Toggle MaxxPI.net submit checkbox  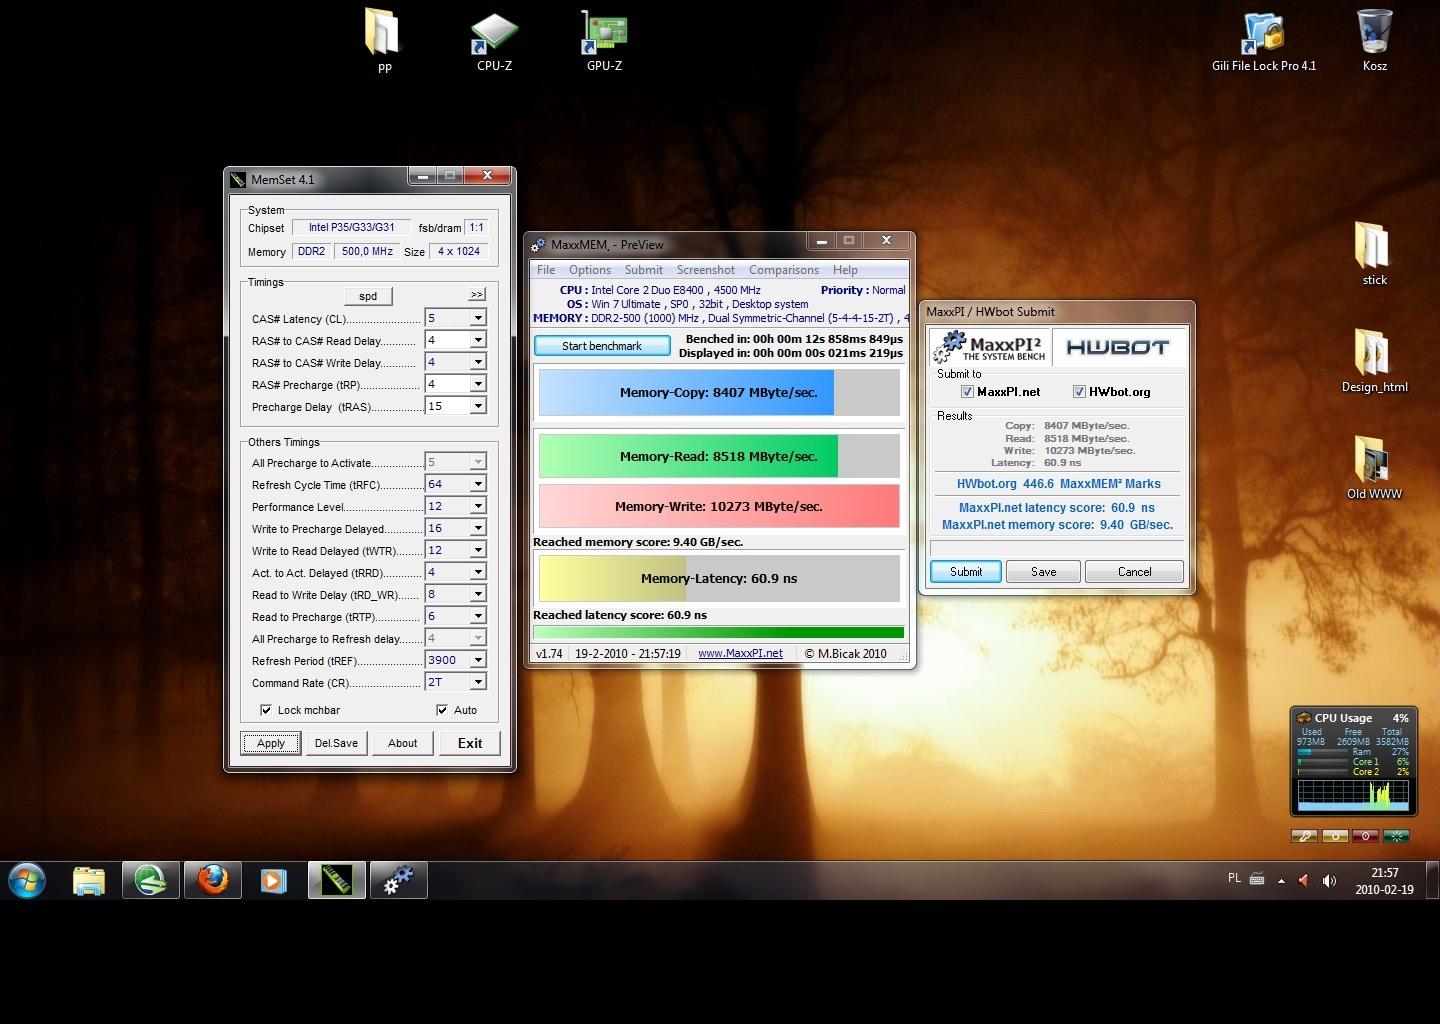click(x=967, y=392)
